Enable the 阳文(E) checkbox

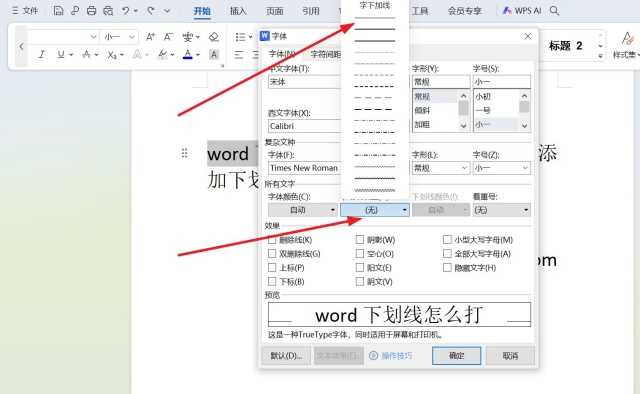tap(360, 267)
